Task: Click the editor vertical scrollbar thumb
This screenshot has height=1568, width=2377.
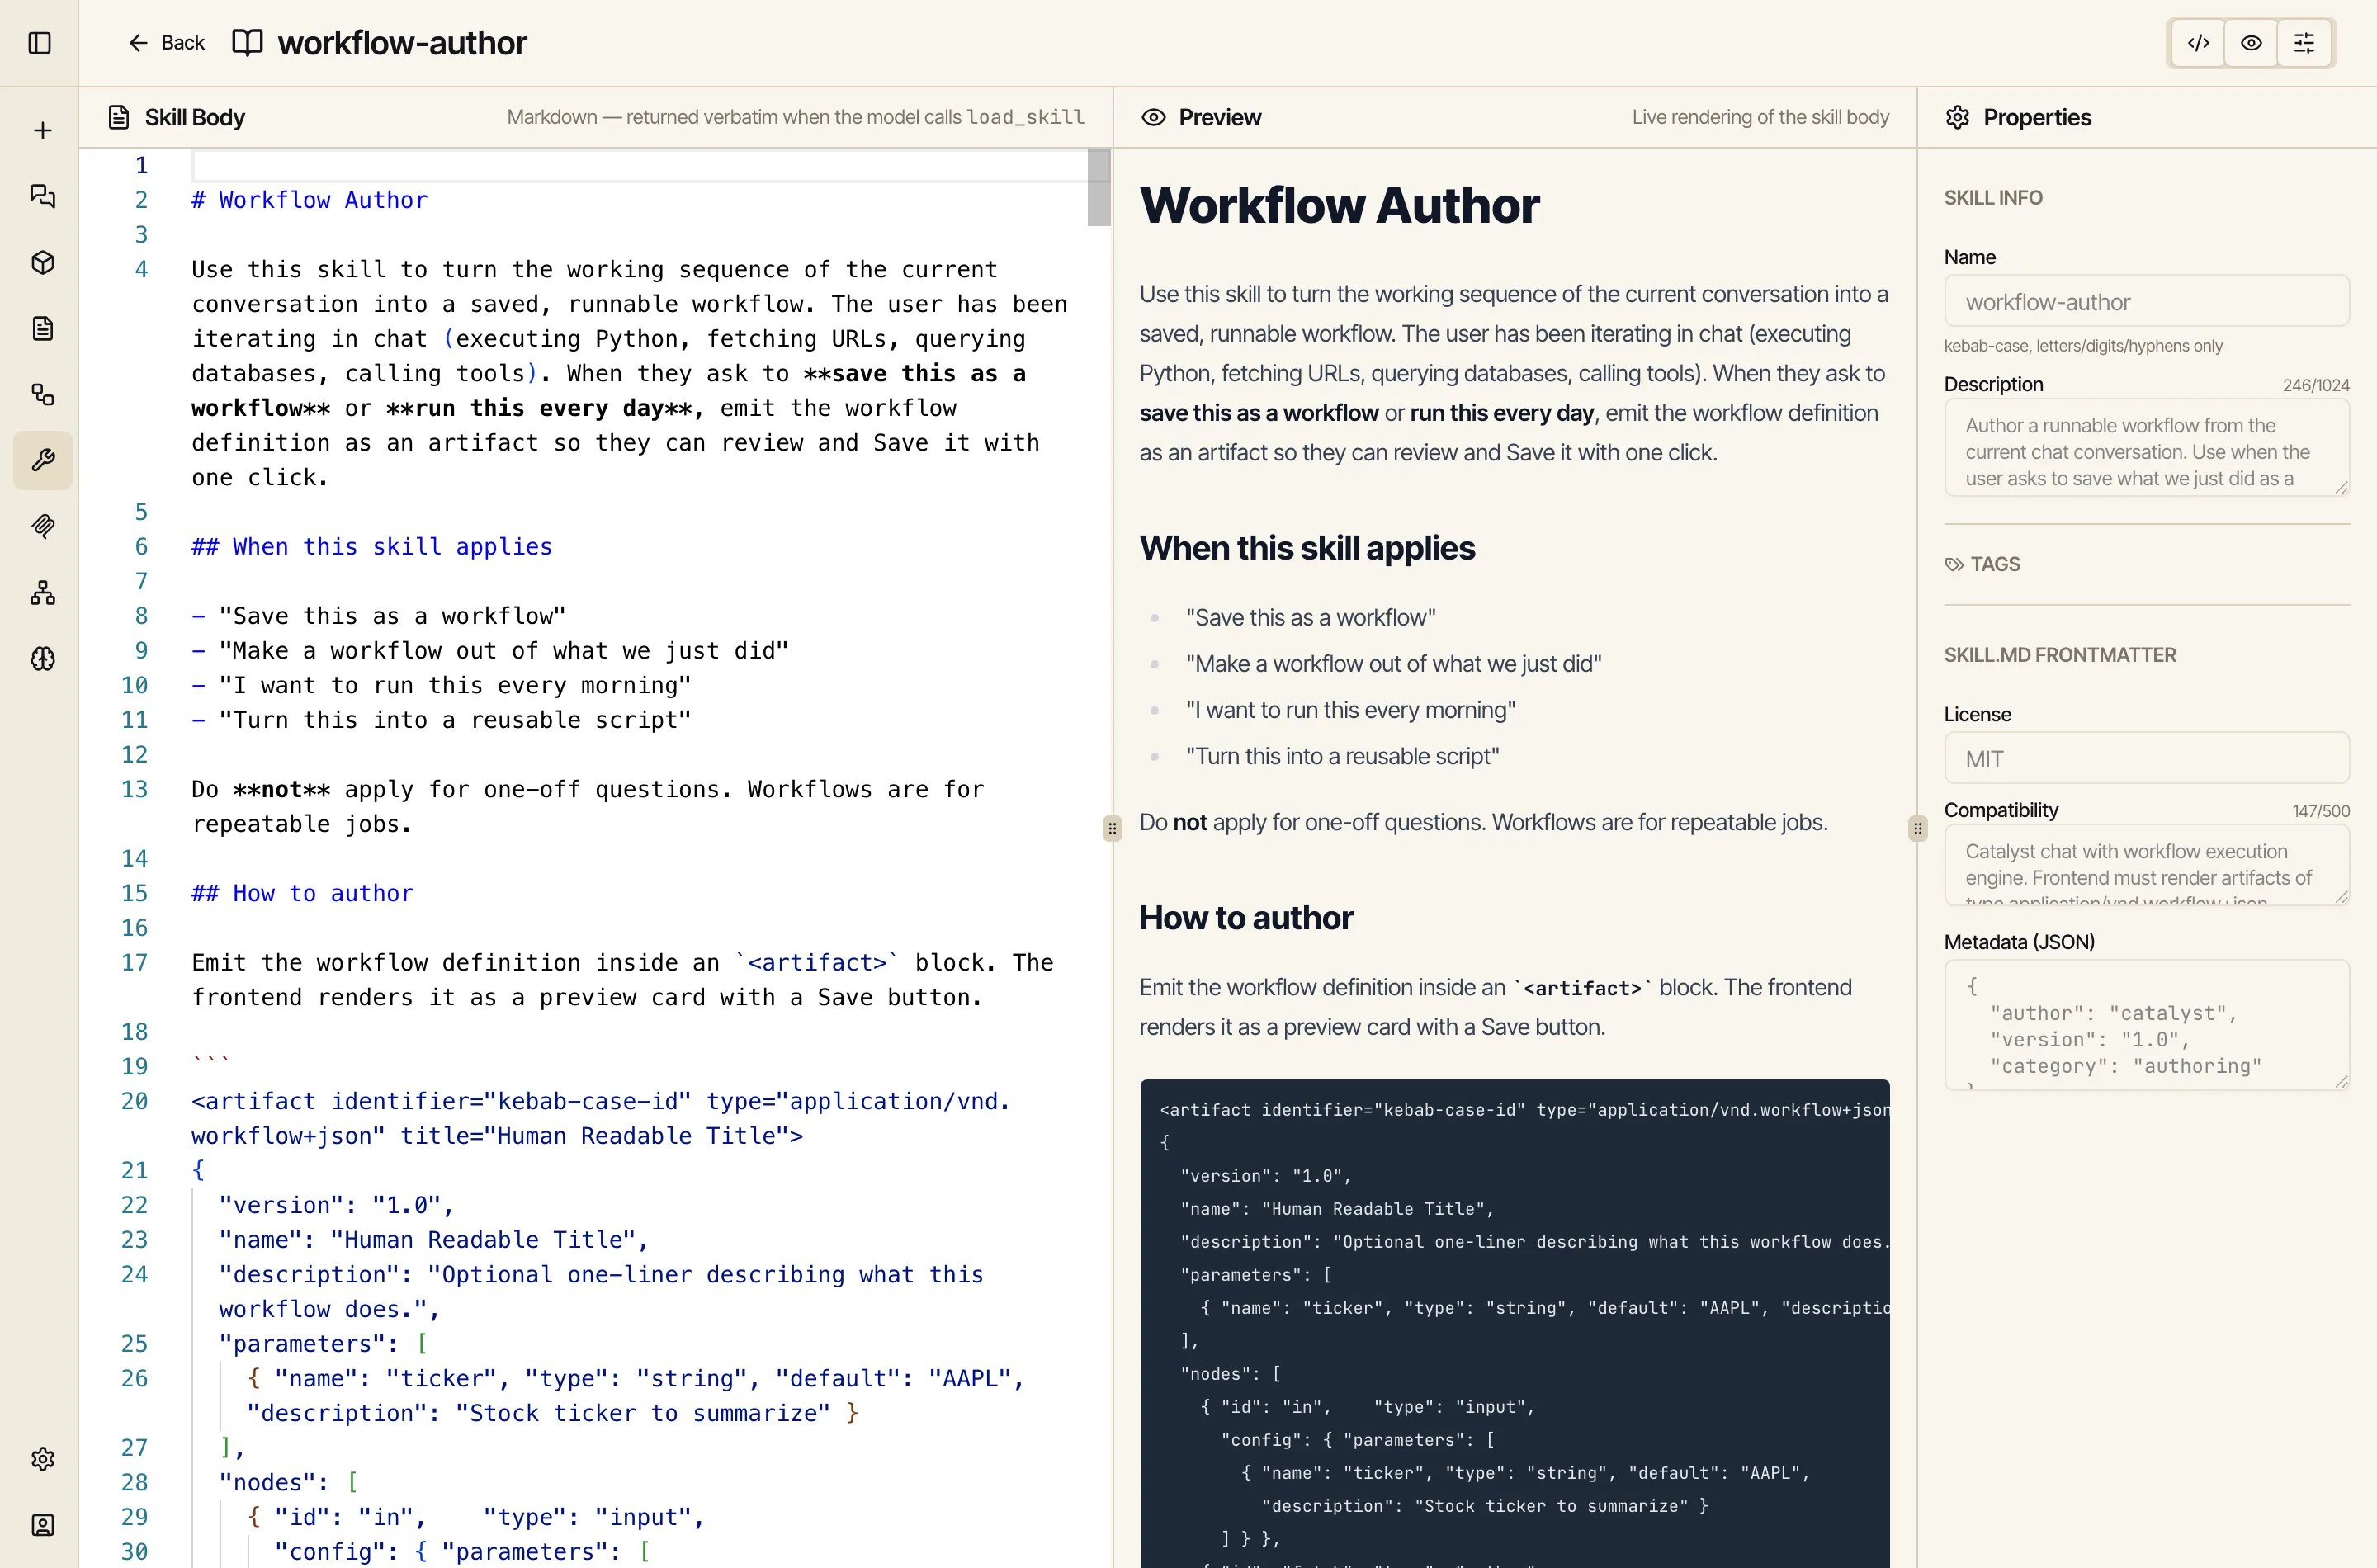Action: point(1098,188)
